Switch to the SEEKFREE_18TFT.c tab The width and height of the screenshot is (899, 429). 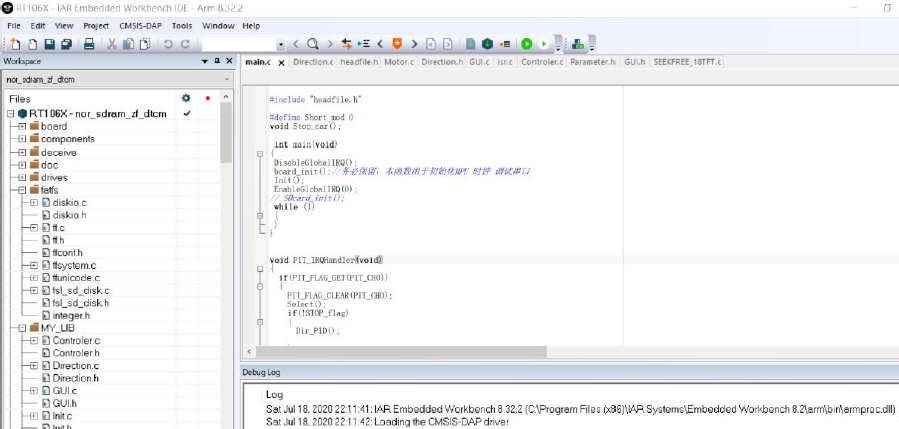click(687, 62)
